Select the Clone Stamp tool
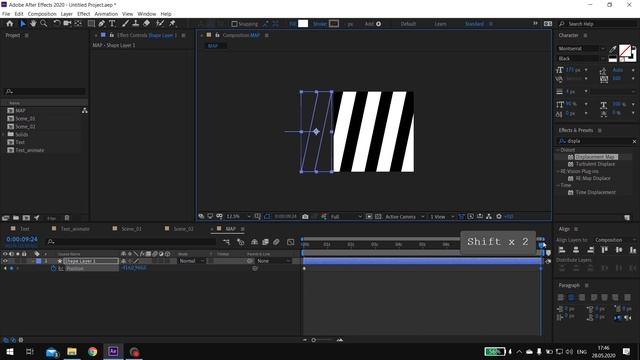Viewport: 640px width, 360px height. [136, 24]
